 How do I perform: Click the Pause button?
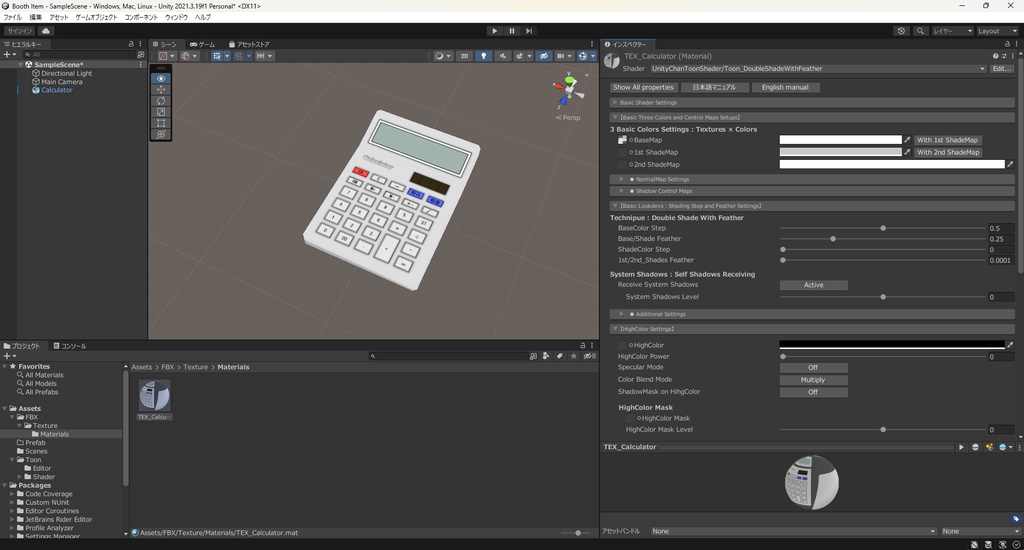512,31
